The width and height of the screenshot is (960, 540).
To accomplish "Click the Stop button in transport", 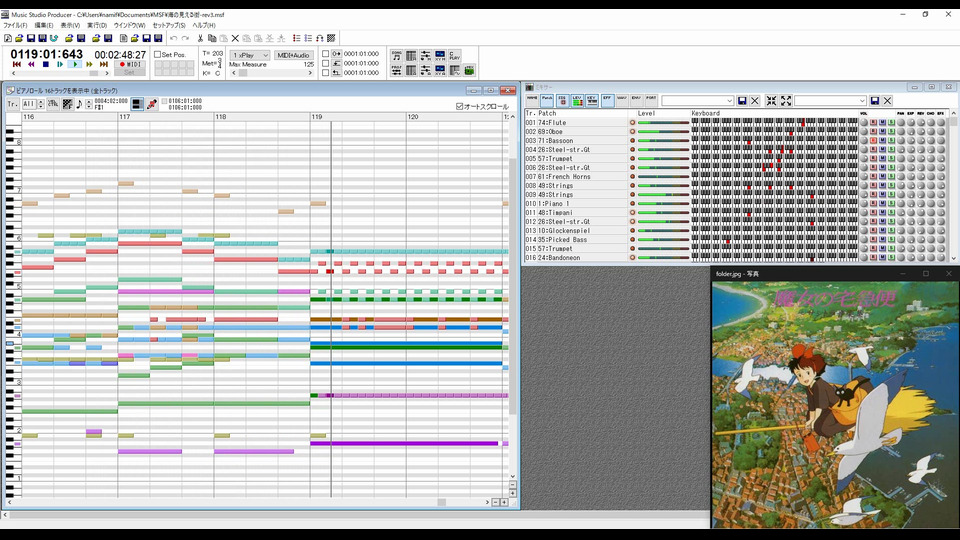I will [45, 64].
